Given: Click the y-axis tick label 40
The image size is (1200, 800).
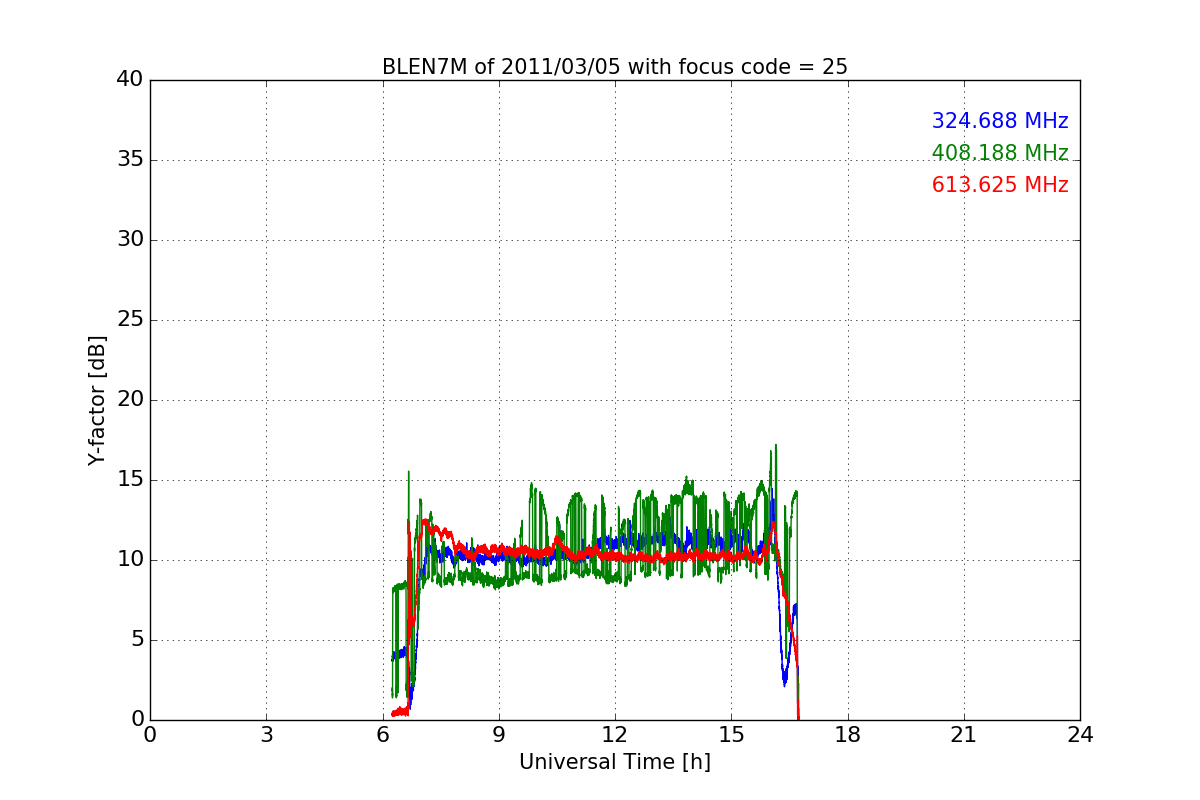Looking at the screenshot, I should tap(130, 80).
